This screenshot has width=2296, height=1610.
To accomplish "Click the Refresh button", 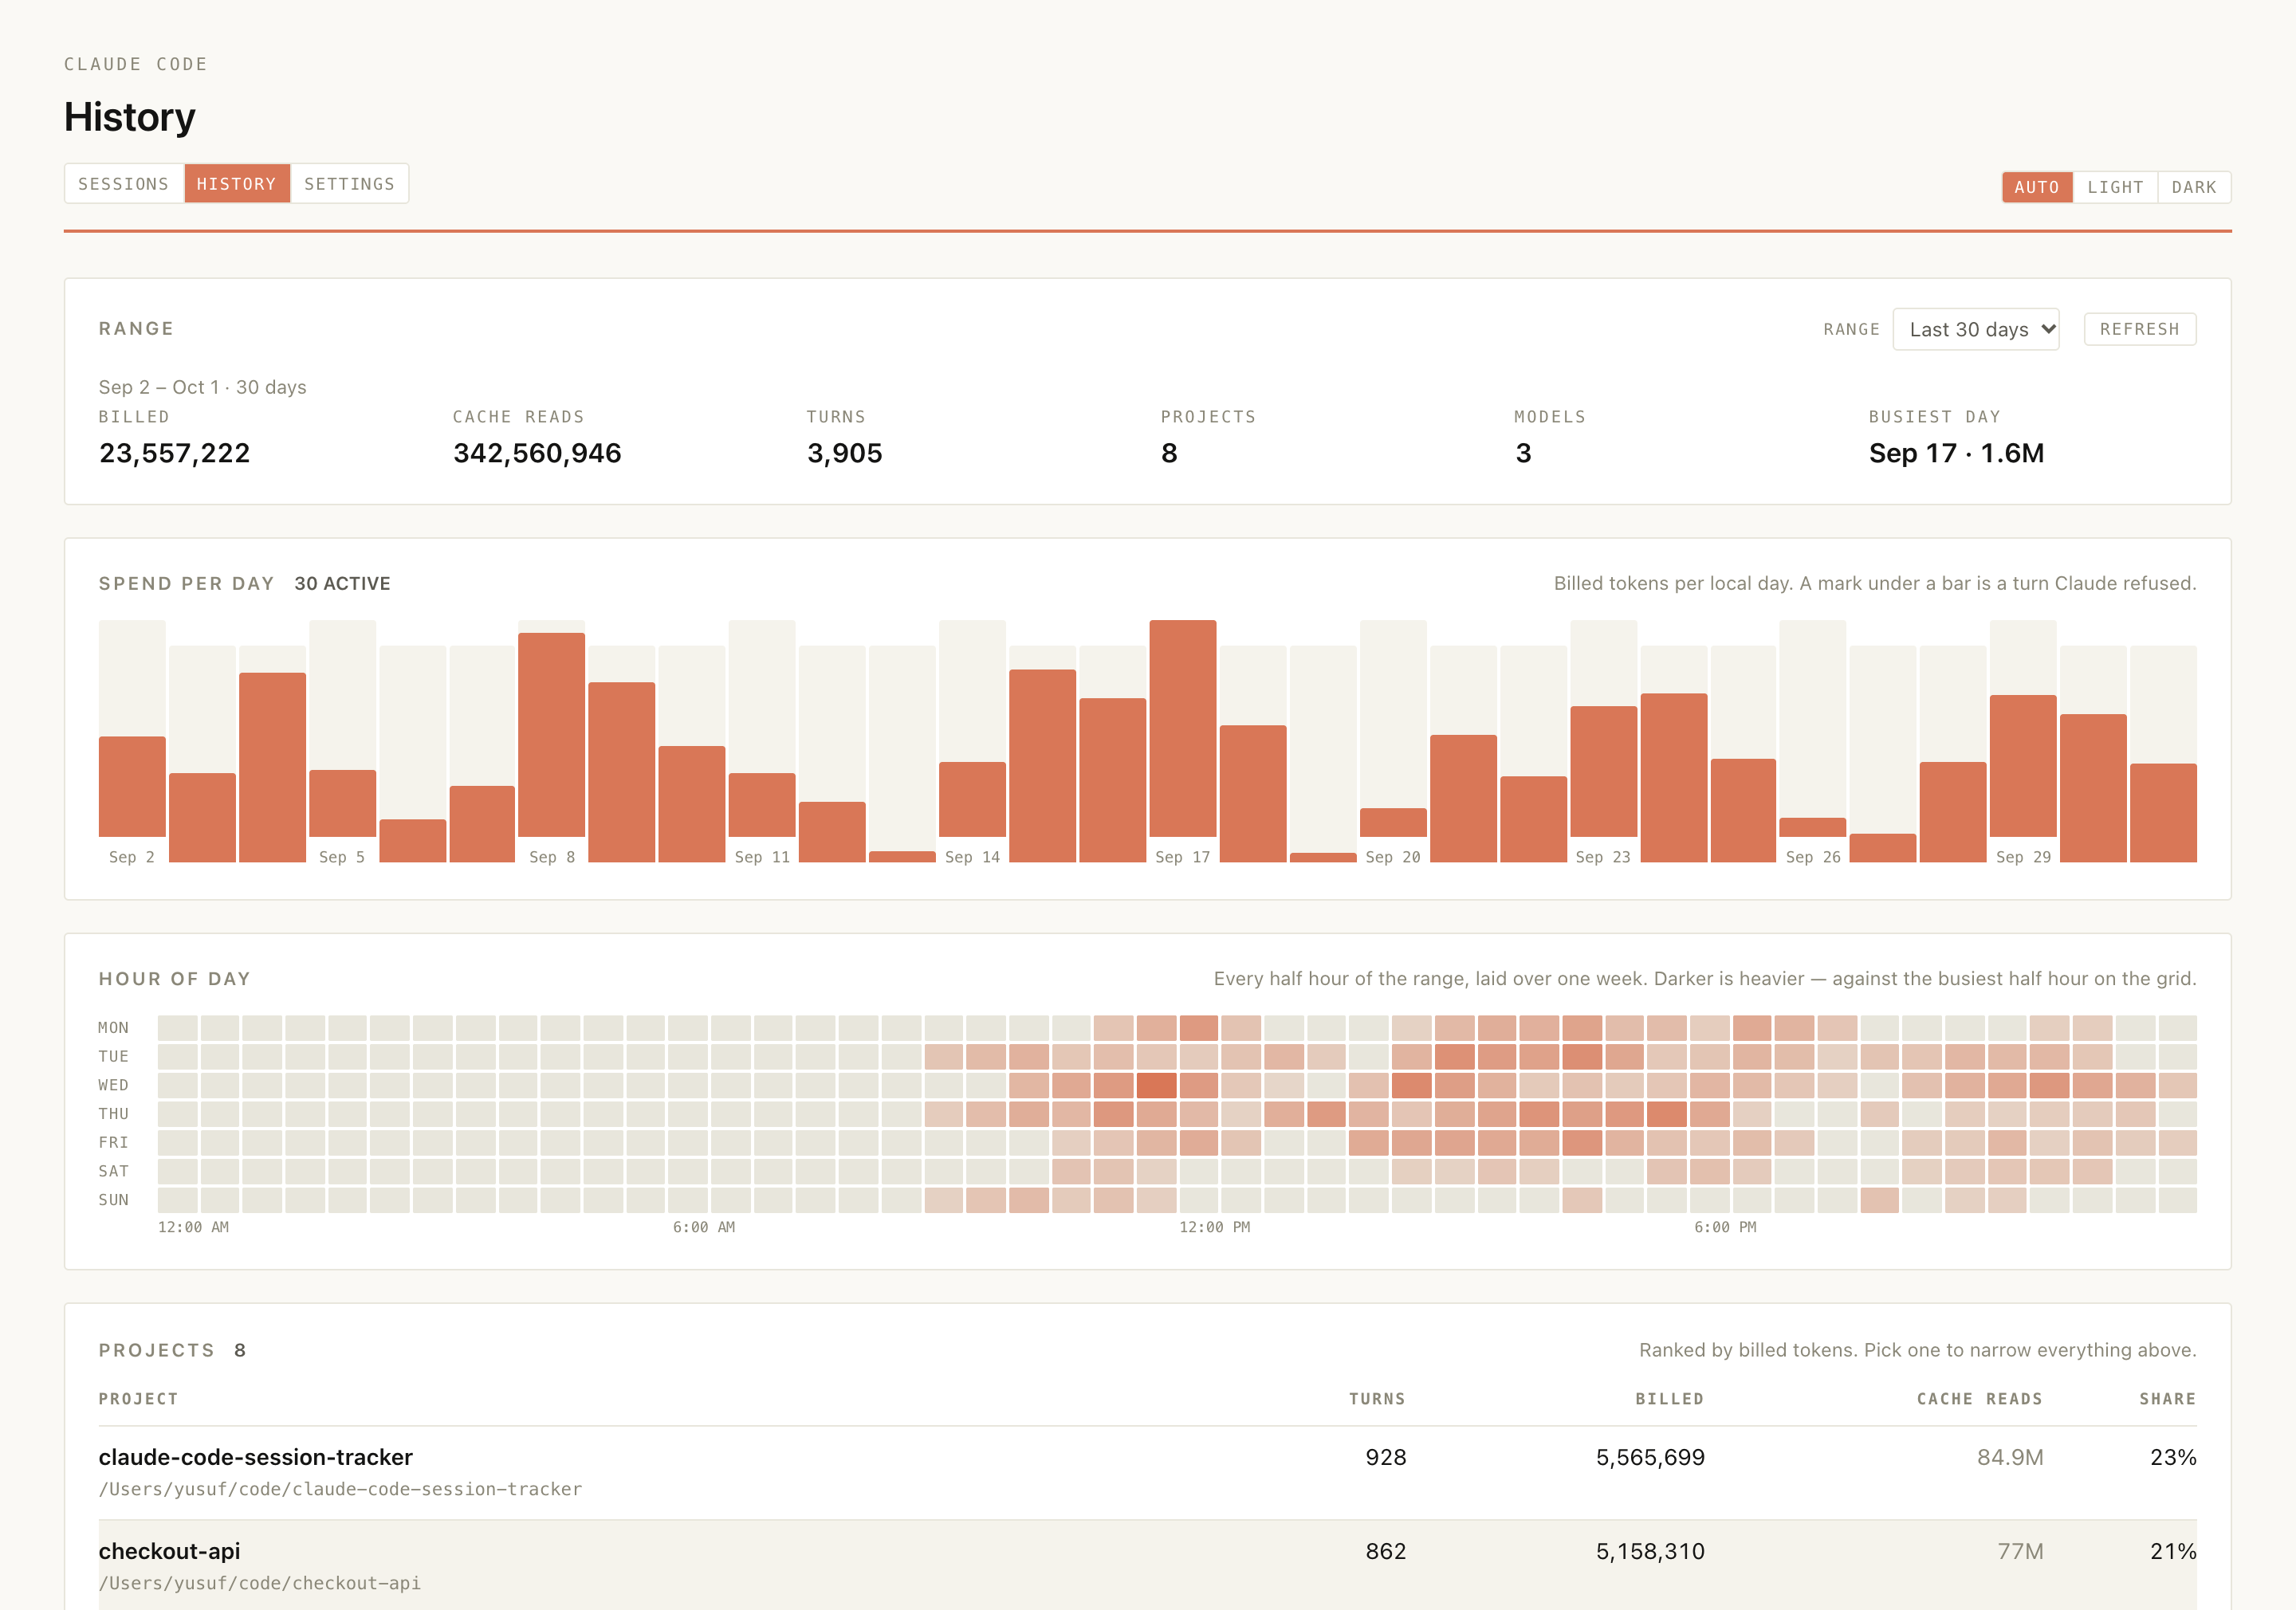I will click(x=2140, y=329).
